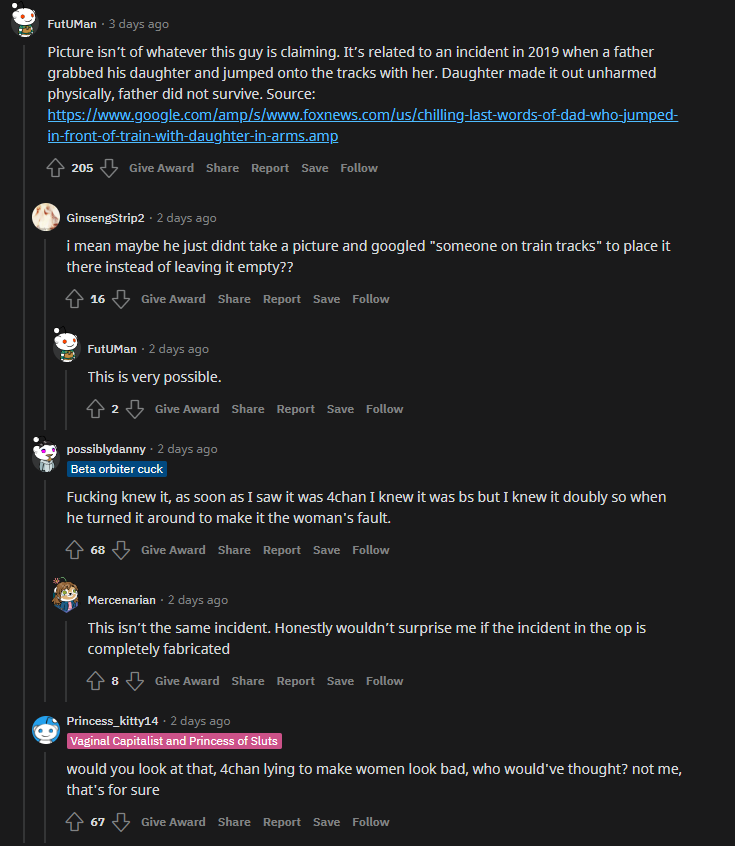735x846 pixels.
Task: Follow Princess_kitty14's comment
Action: pos(371,822)
